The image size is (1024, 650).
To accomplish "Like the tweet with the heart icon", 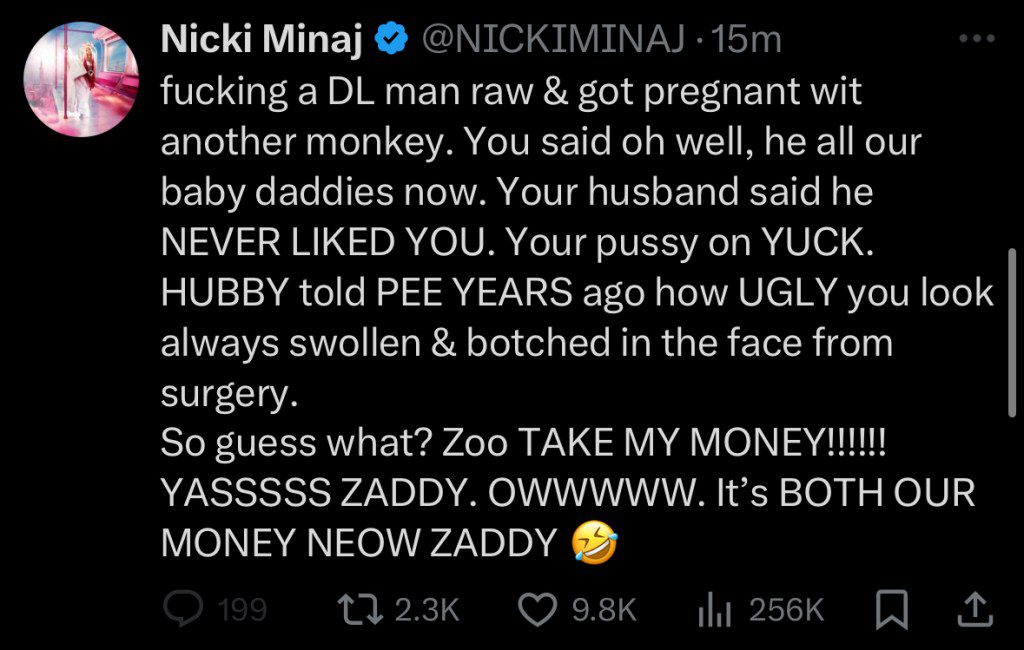I will [539, 608].
